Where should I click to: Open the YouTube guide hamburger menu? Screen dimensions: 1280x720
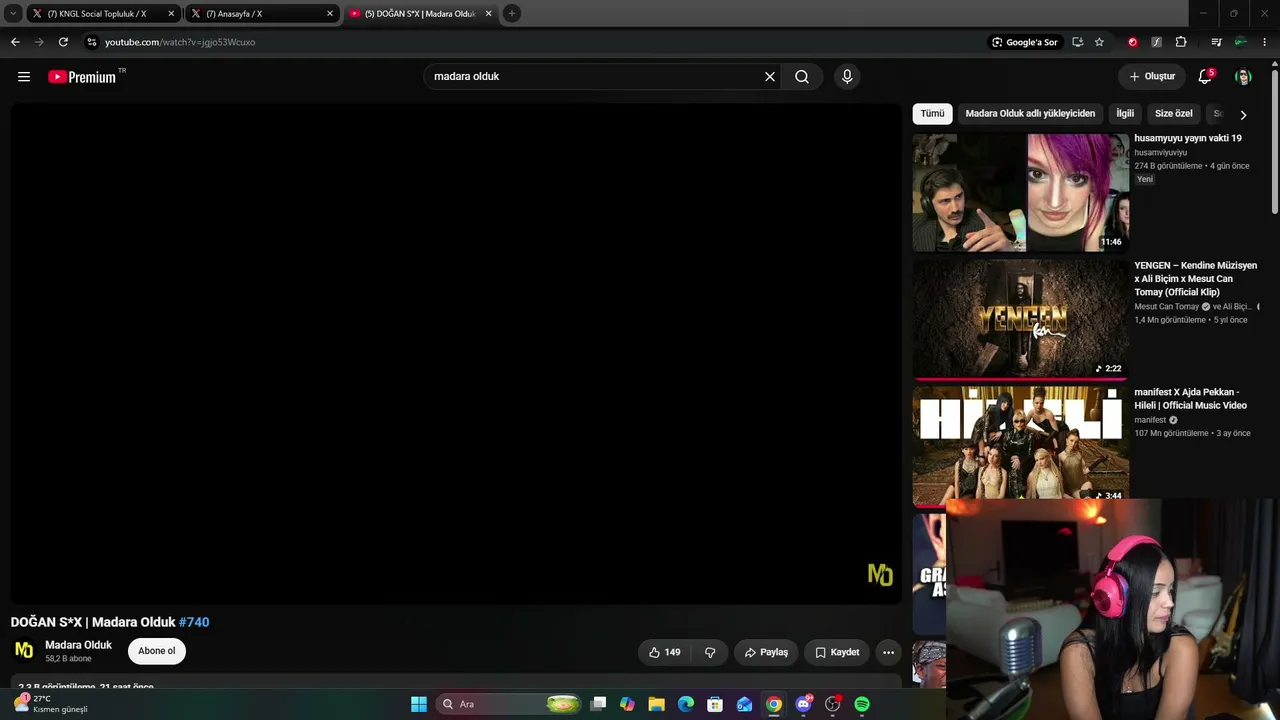(24, 77)
